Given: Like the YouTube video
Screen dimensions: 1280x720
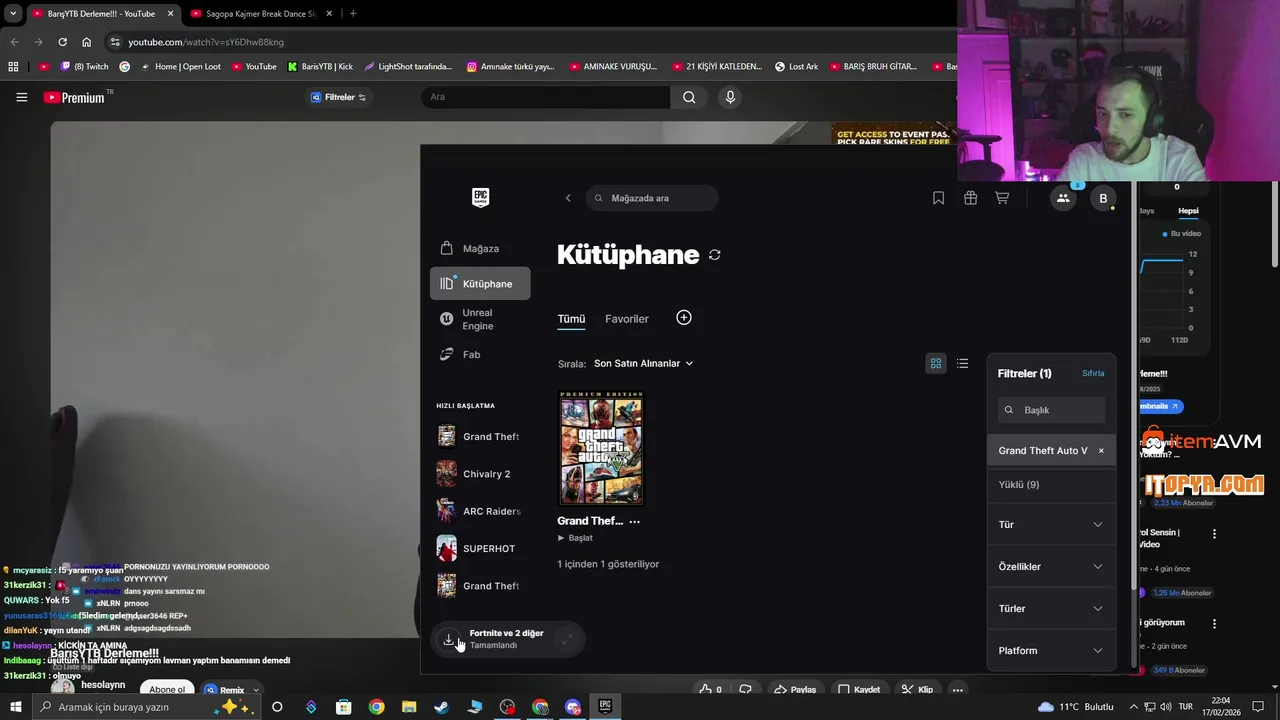Looking at the screenshot, I should tap(710, 690).
